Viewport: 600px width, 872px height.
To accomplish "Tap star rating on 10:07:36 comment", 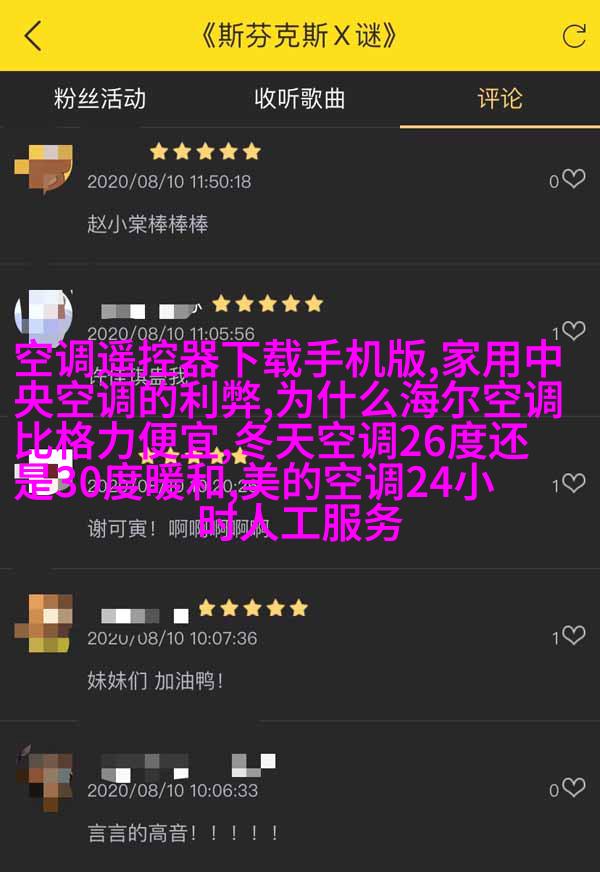I will [x=253, y=608].
